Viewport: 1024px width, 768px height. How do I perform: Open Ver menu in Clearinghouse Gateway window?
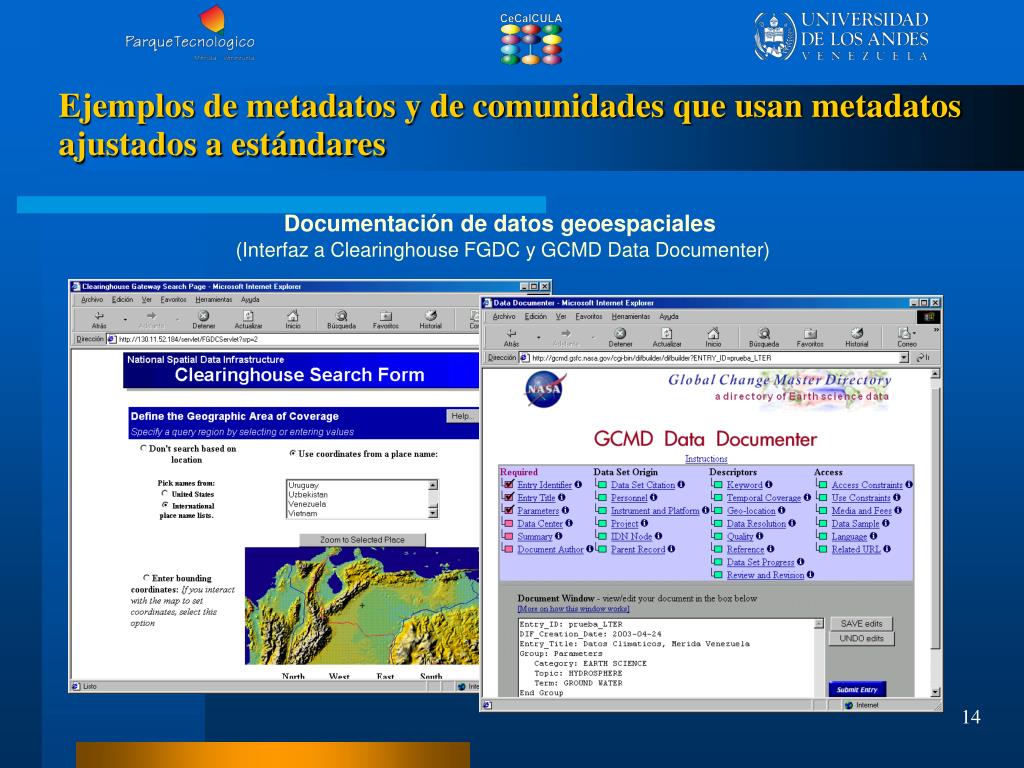tap(147, 300)
